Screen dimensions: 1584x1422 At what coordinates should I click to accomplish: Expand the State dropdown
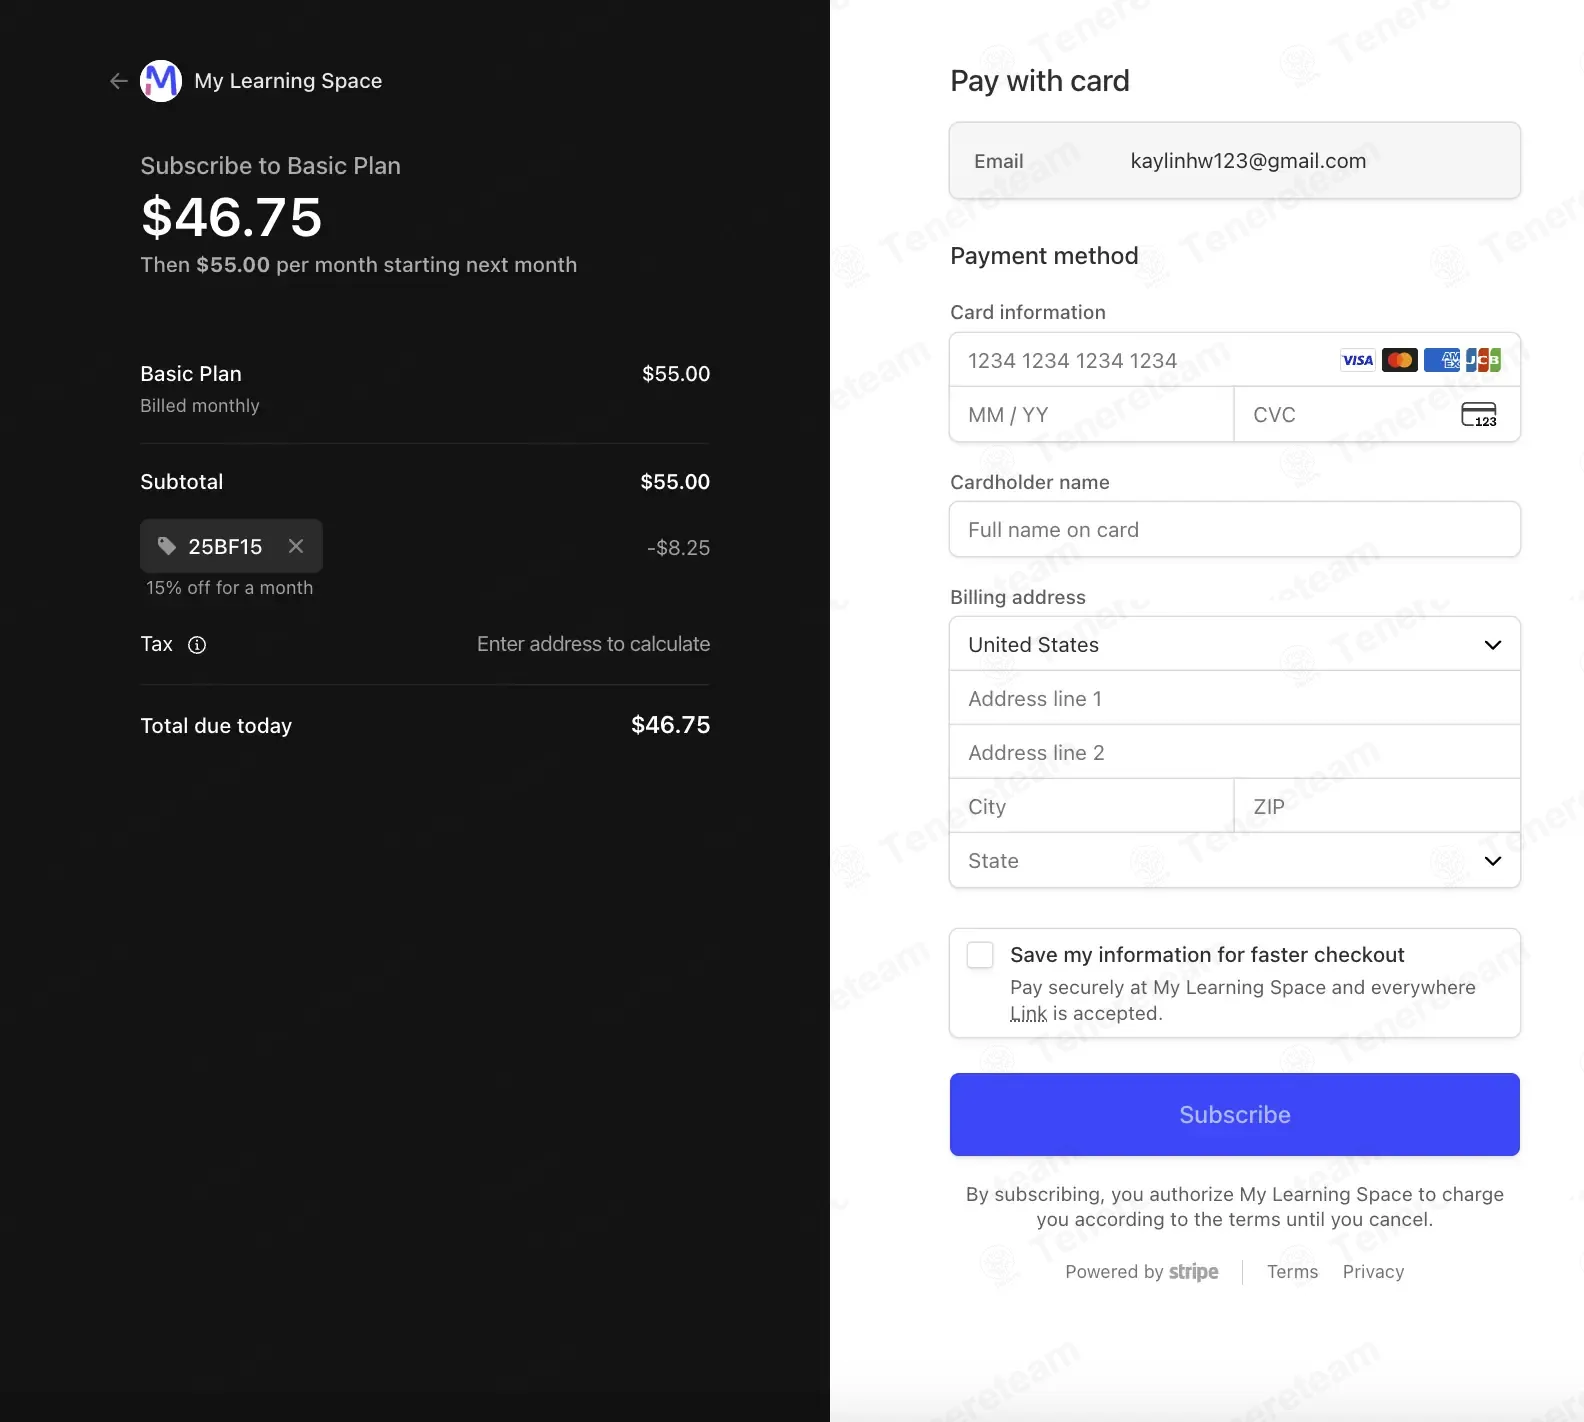[x=1234, y=861]
